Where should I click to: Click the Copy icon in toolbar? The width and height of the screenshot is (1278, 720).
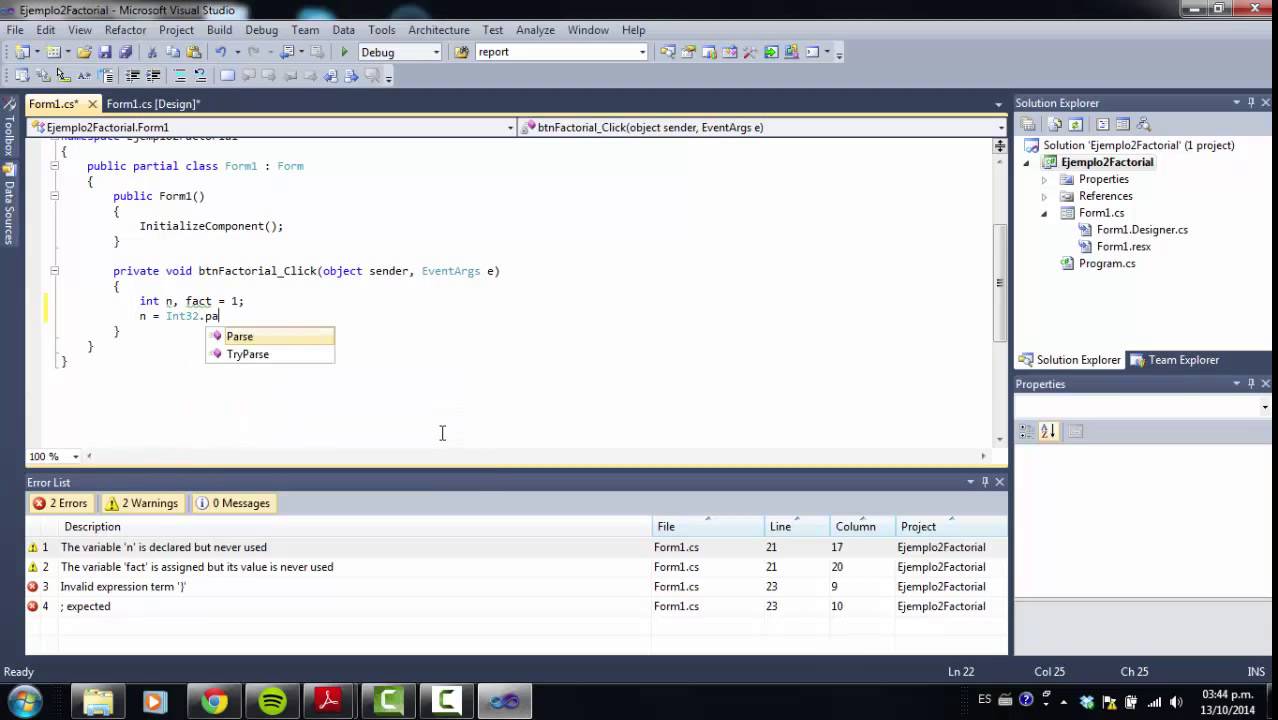pyautogui.click(x=173, y=52)
